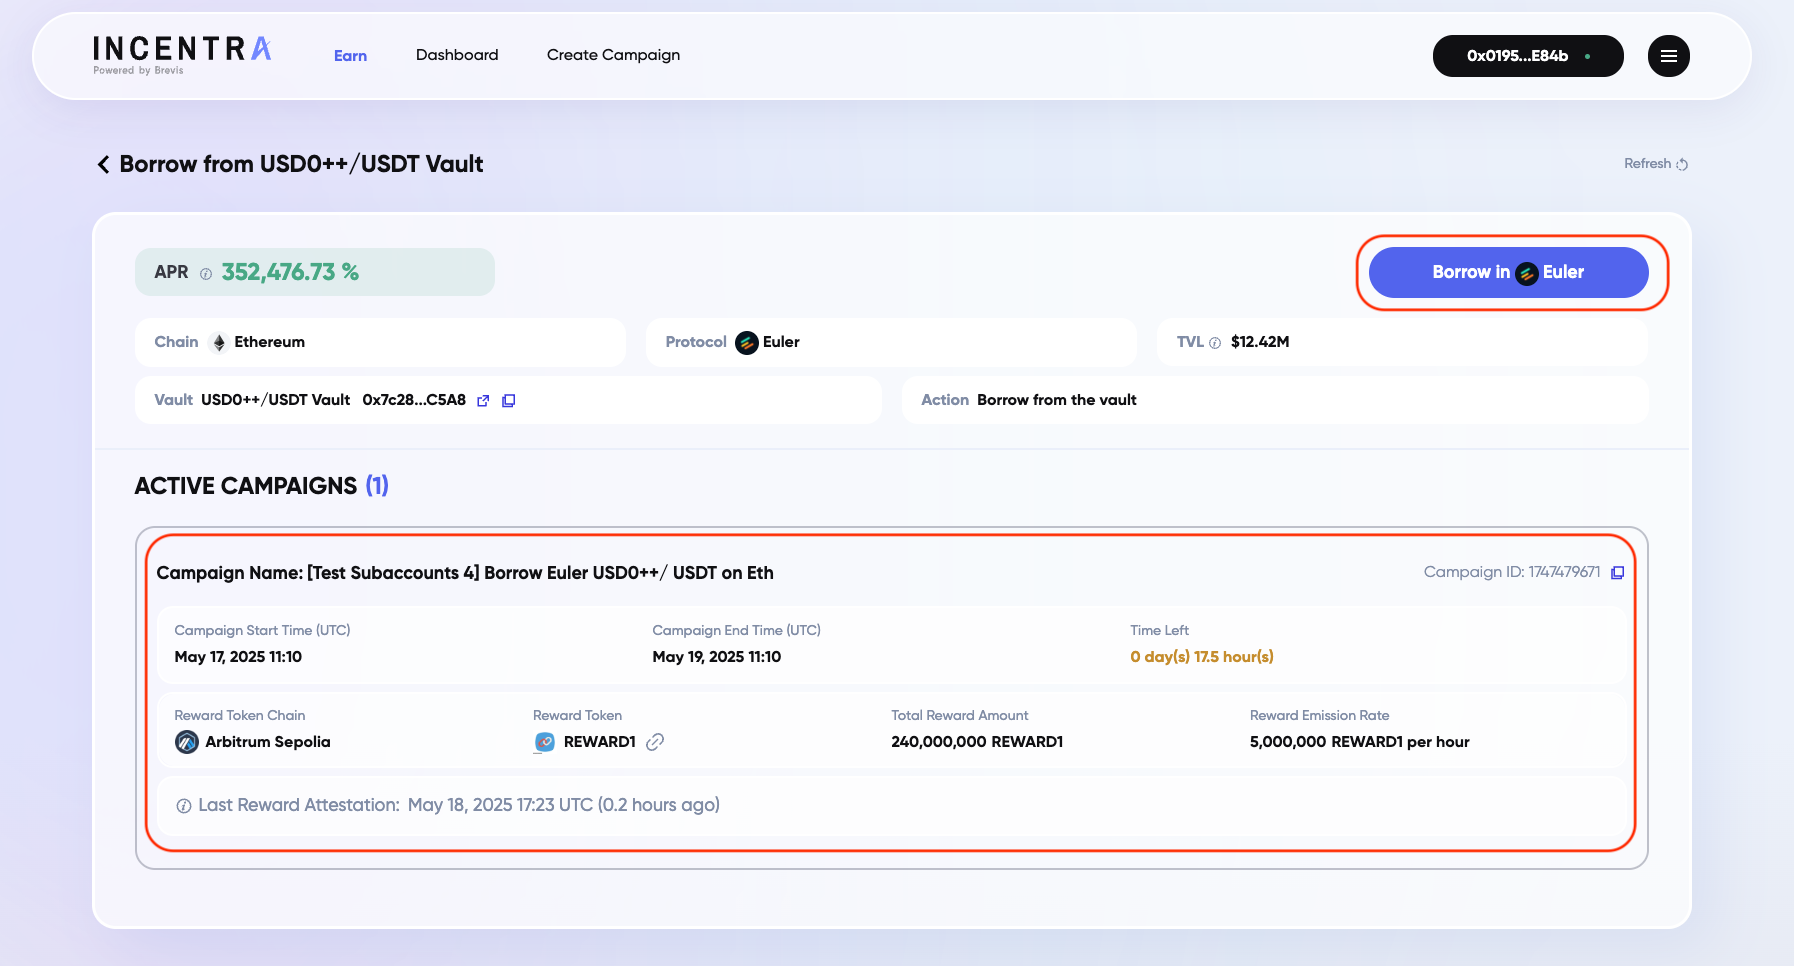
Task: Click the APR info icon
Action: [x=206, y=274]
